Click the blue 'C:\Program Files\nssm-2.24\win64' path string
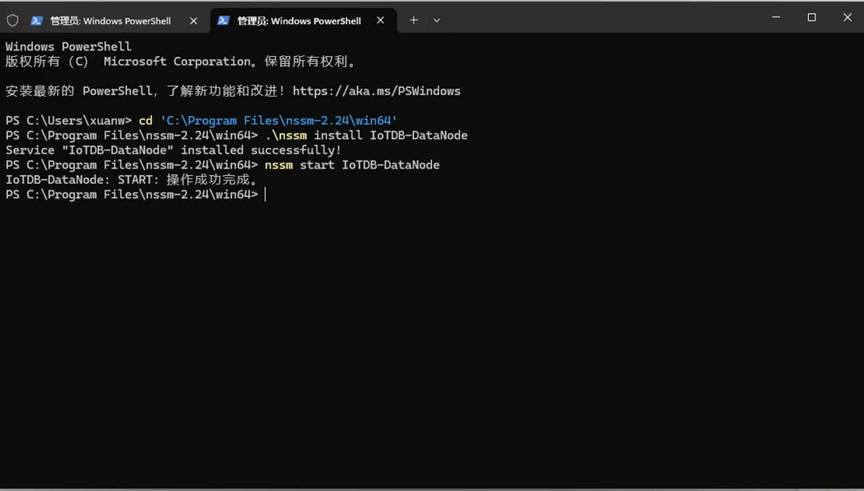 [278, 121]
